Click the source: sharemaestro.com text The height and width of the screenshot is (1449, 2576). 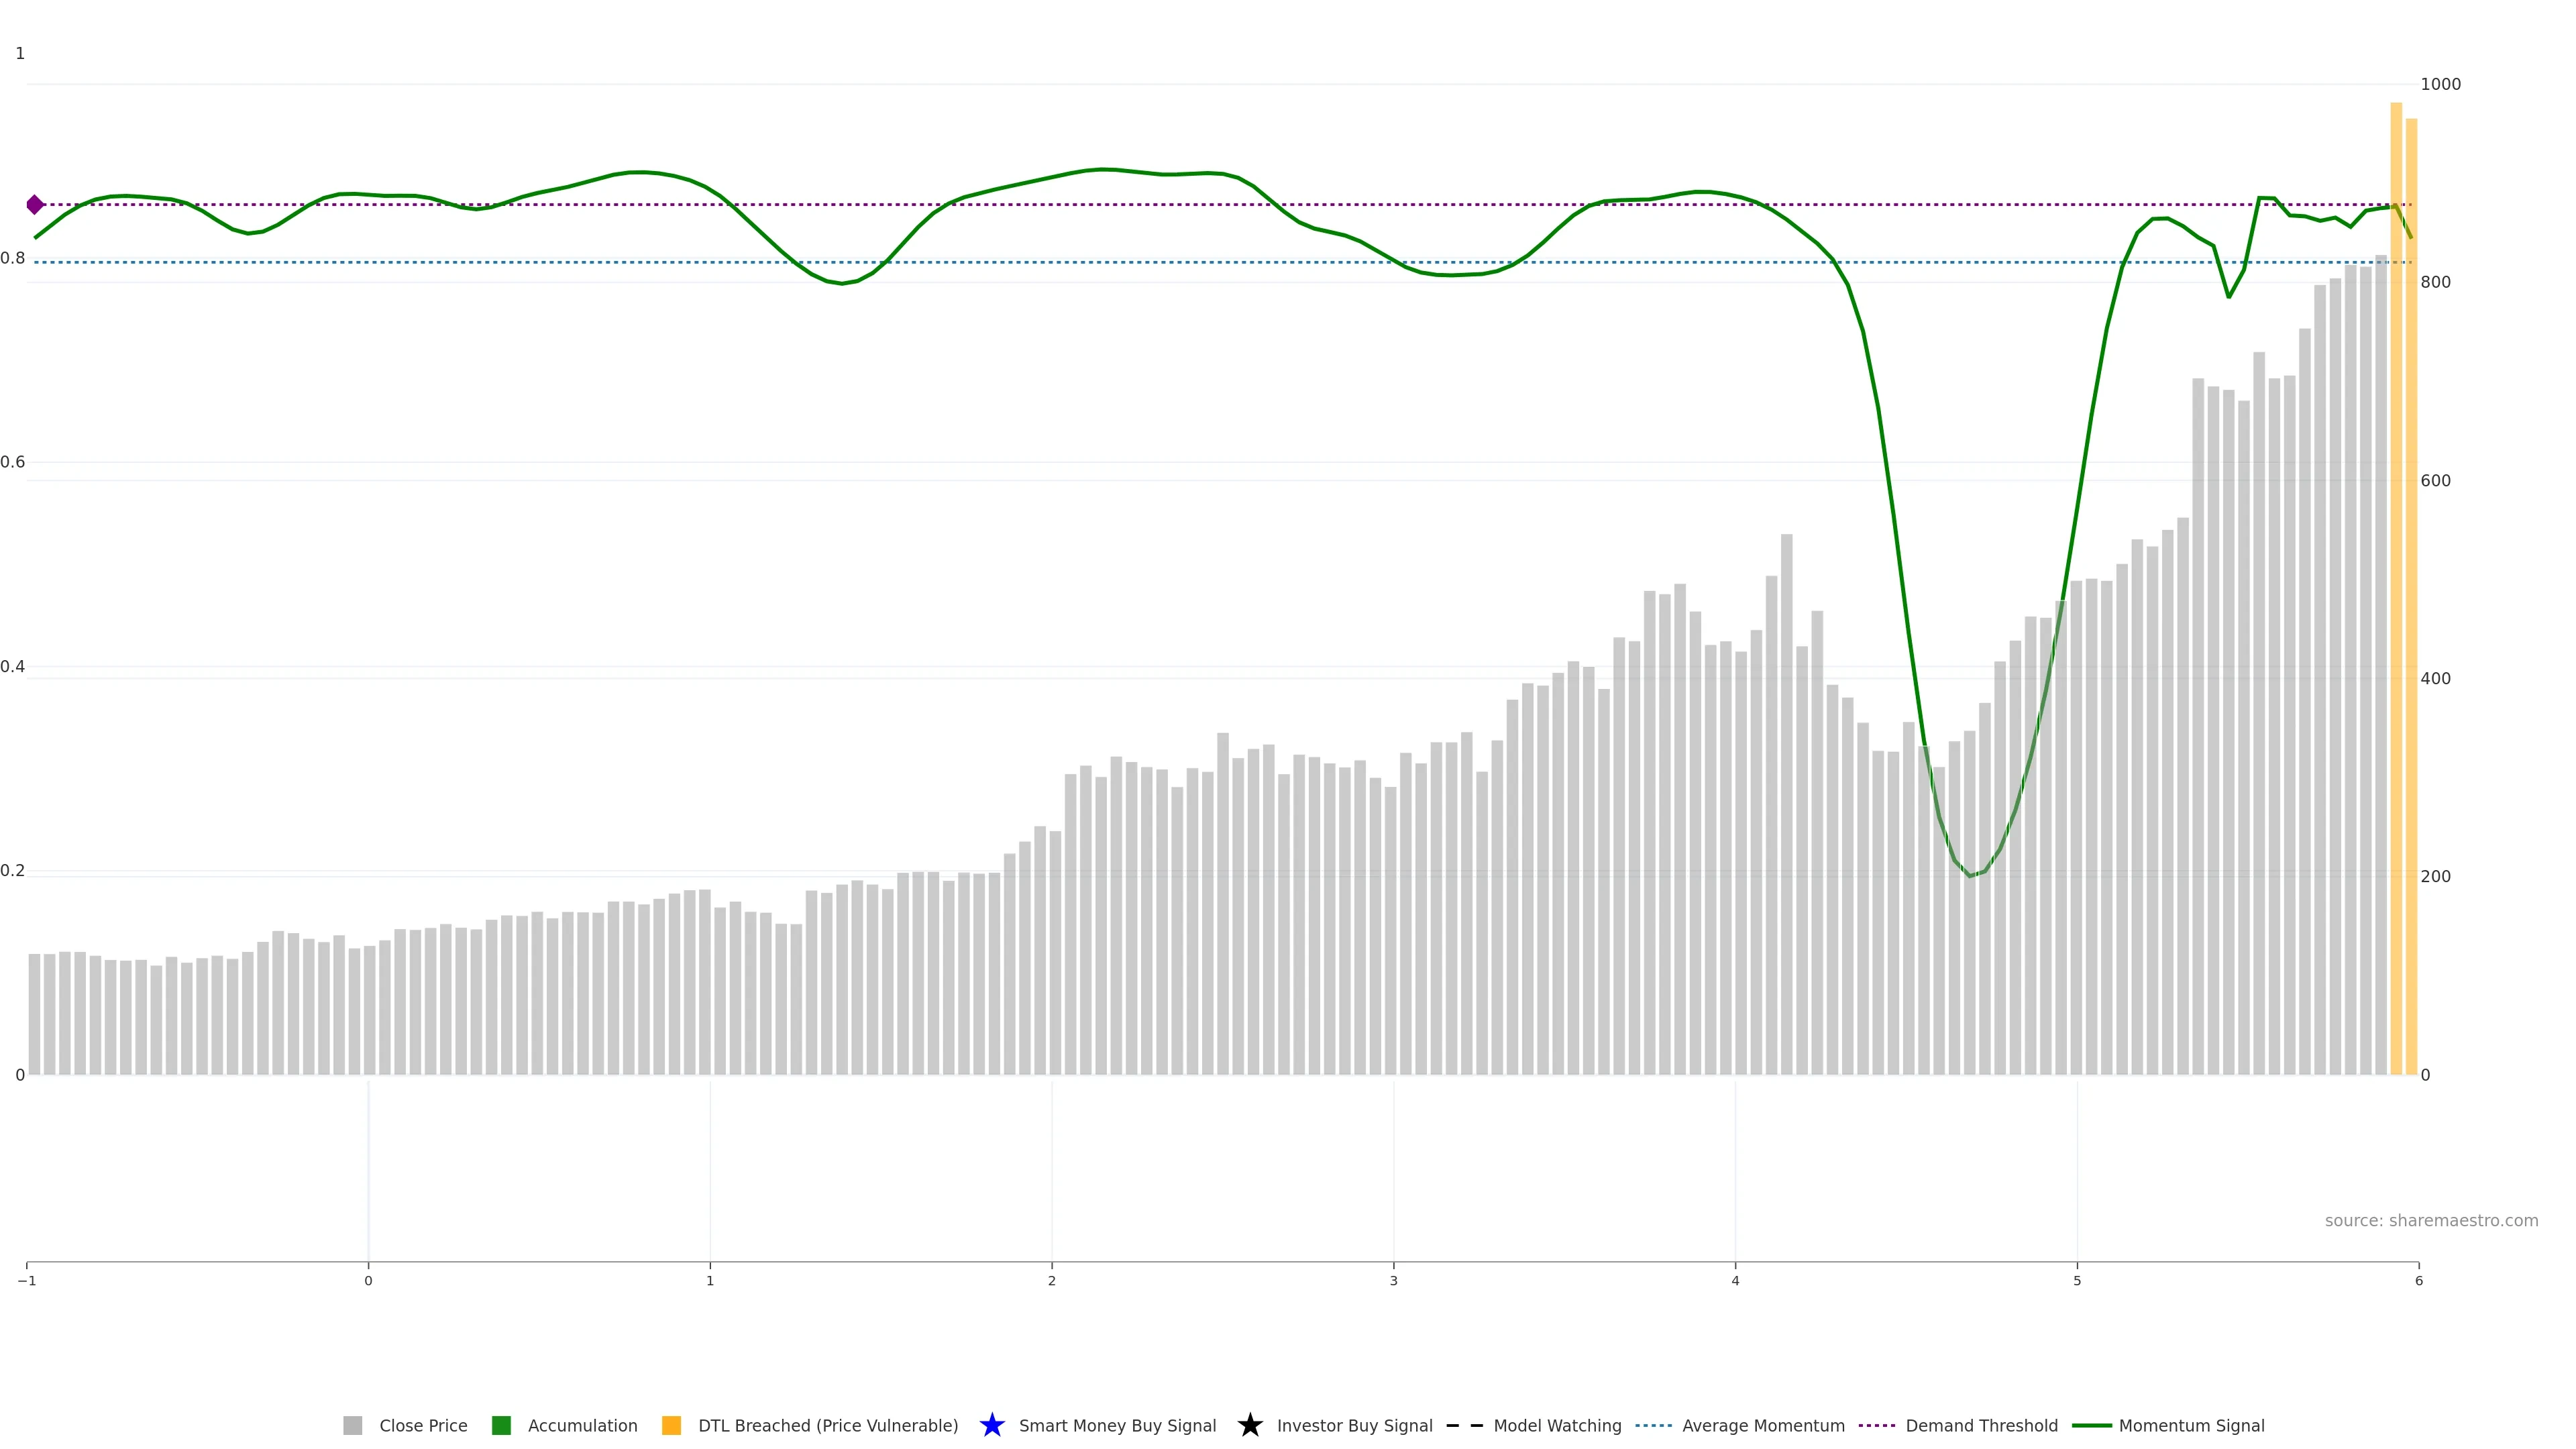point(2431,1220)
